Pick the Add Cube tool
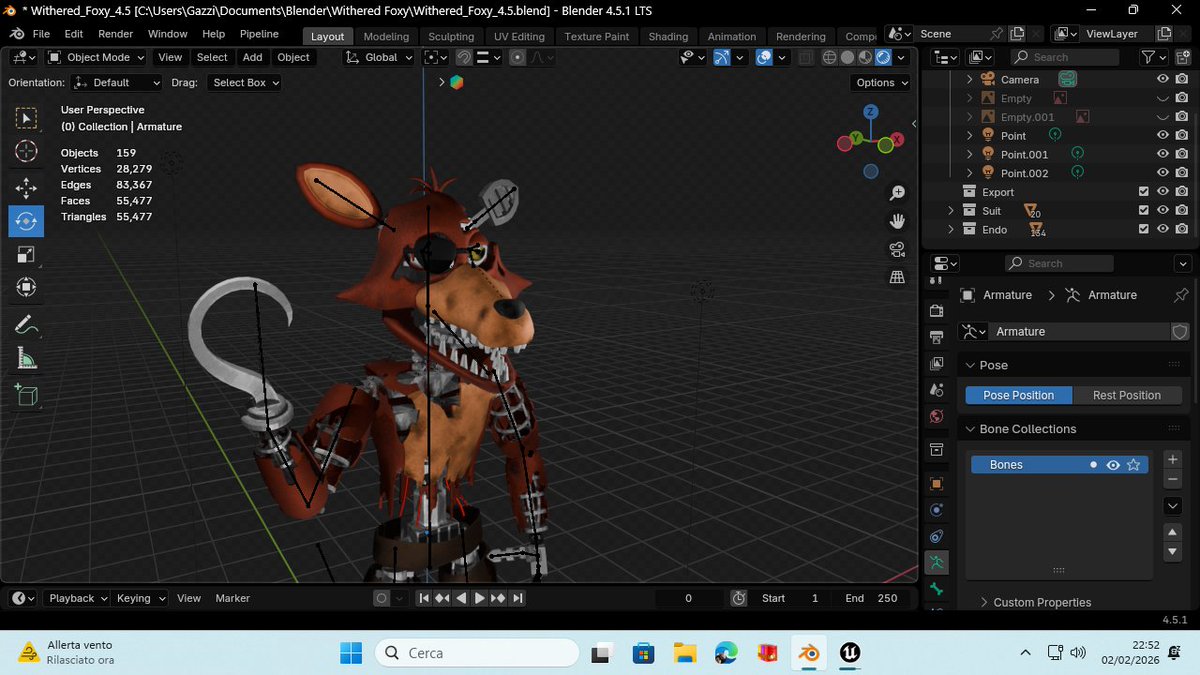Image resolution: width=1200 pixels, height=675 pixels. (27, 396)
